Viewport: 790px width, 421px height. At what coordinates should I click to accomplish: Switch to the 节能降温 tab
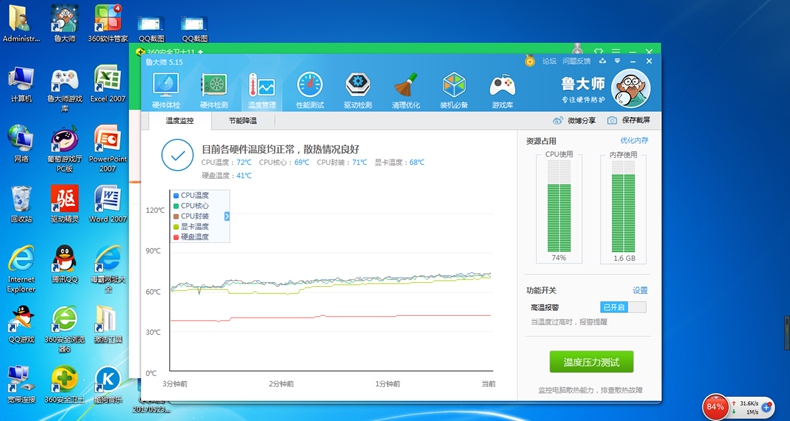click(x=242, y=121)
